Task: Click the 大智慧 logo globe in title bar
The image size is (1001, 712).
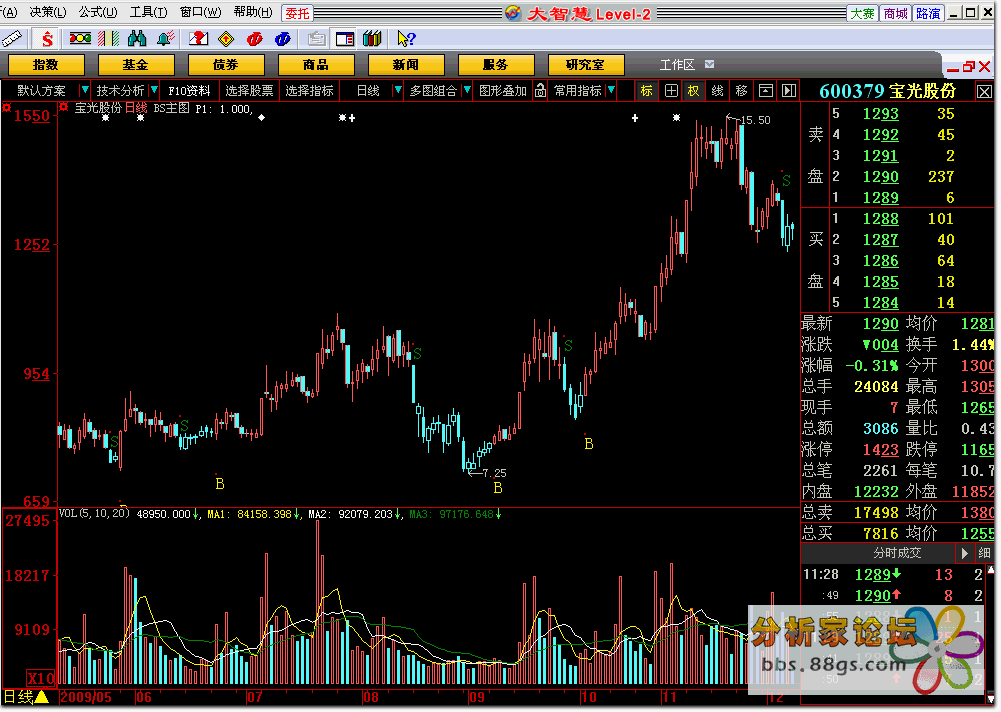Action: pyautogui.click(x=513, y=13)
